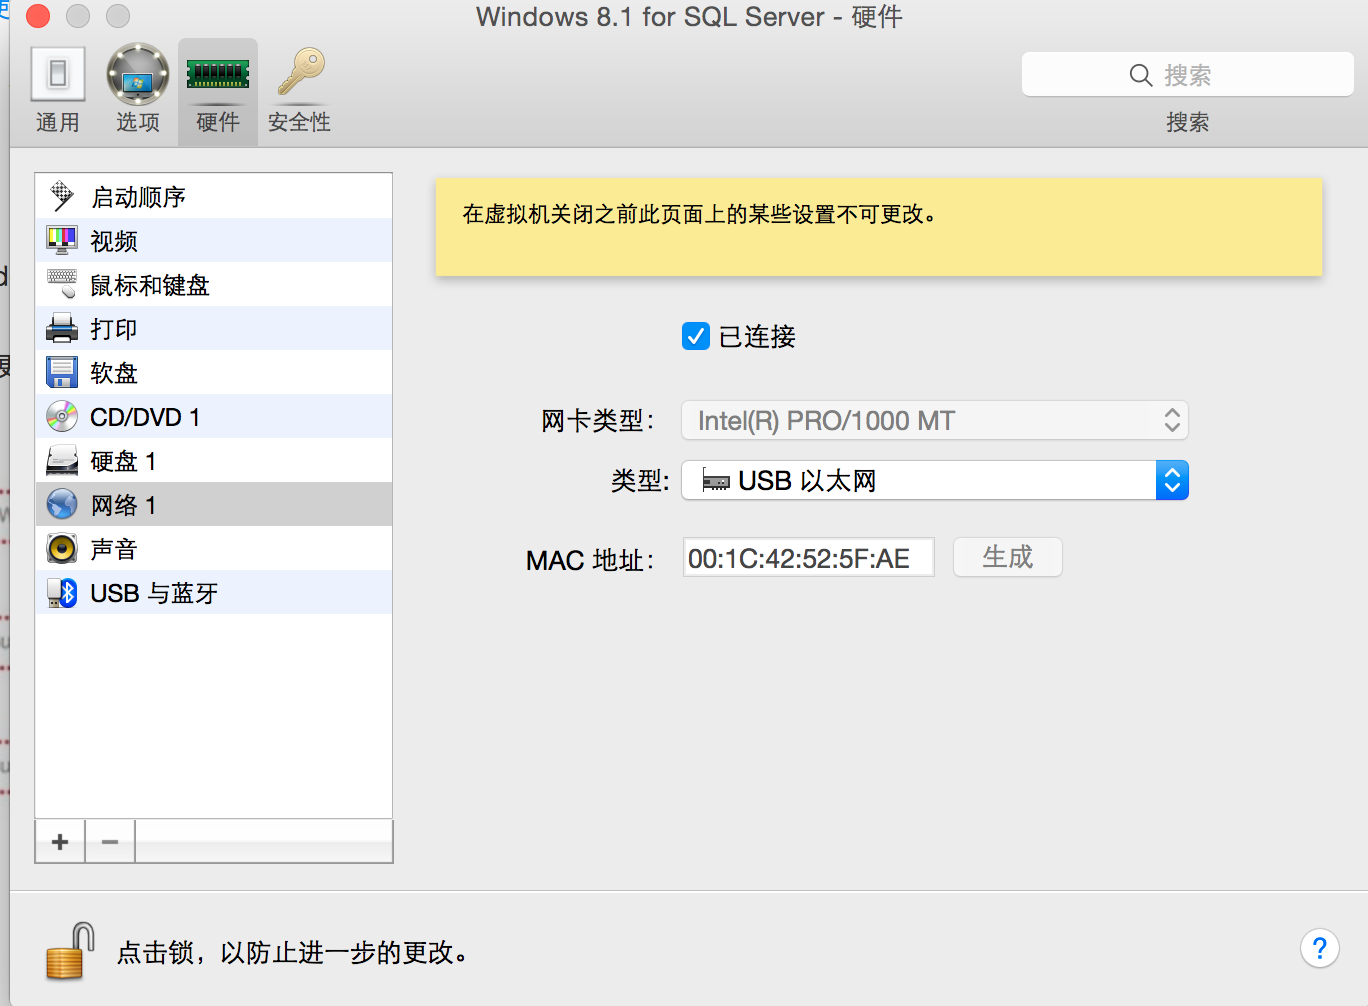Select 视频 in the hardware list
1368x1006 pixels.
coord(214,240)
